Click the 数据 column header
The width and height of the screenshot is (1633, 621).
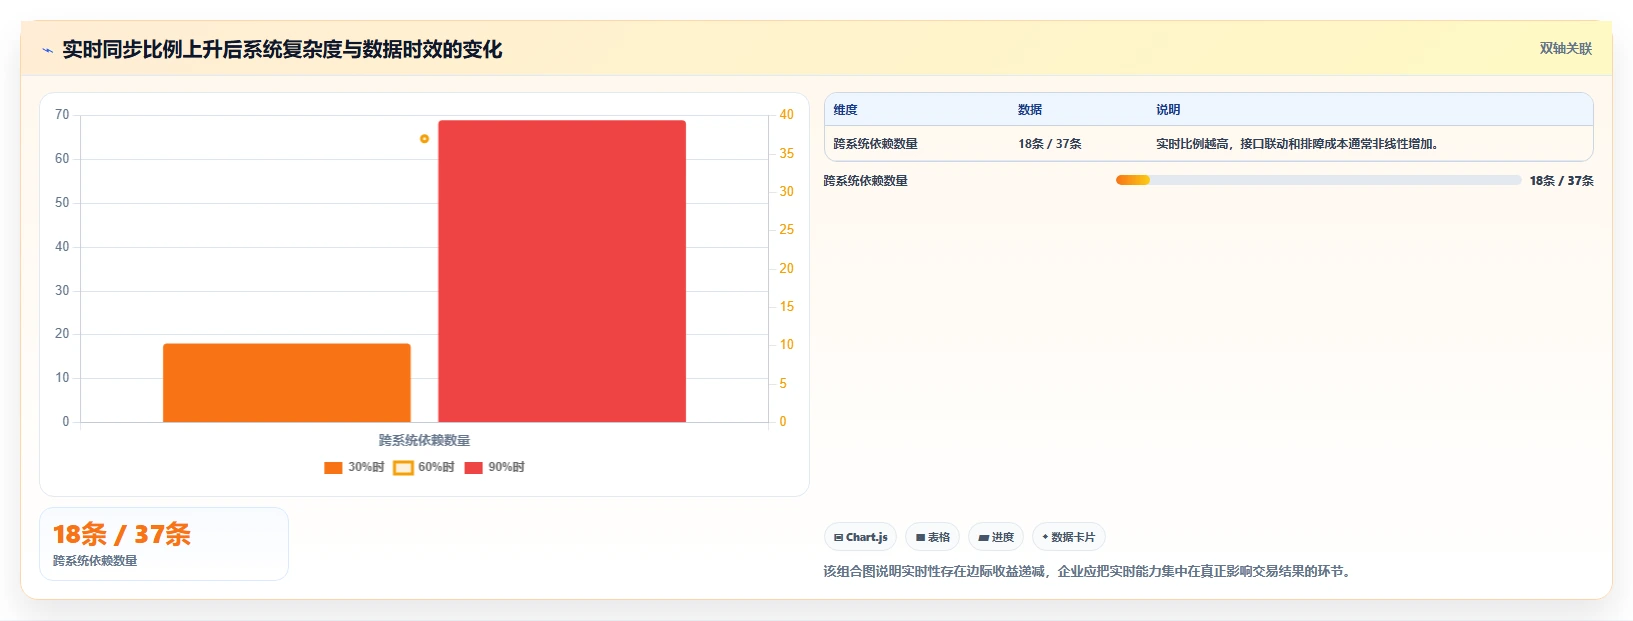pyautogui.click(x=1030, y=110)
